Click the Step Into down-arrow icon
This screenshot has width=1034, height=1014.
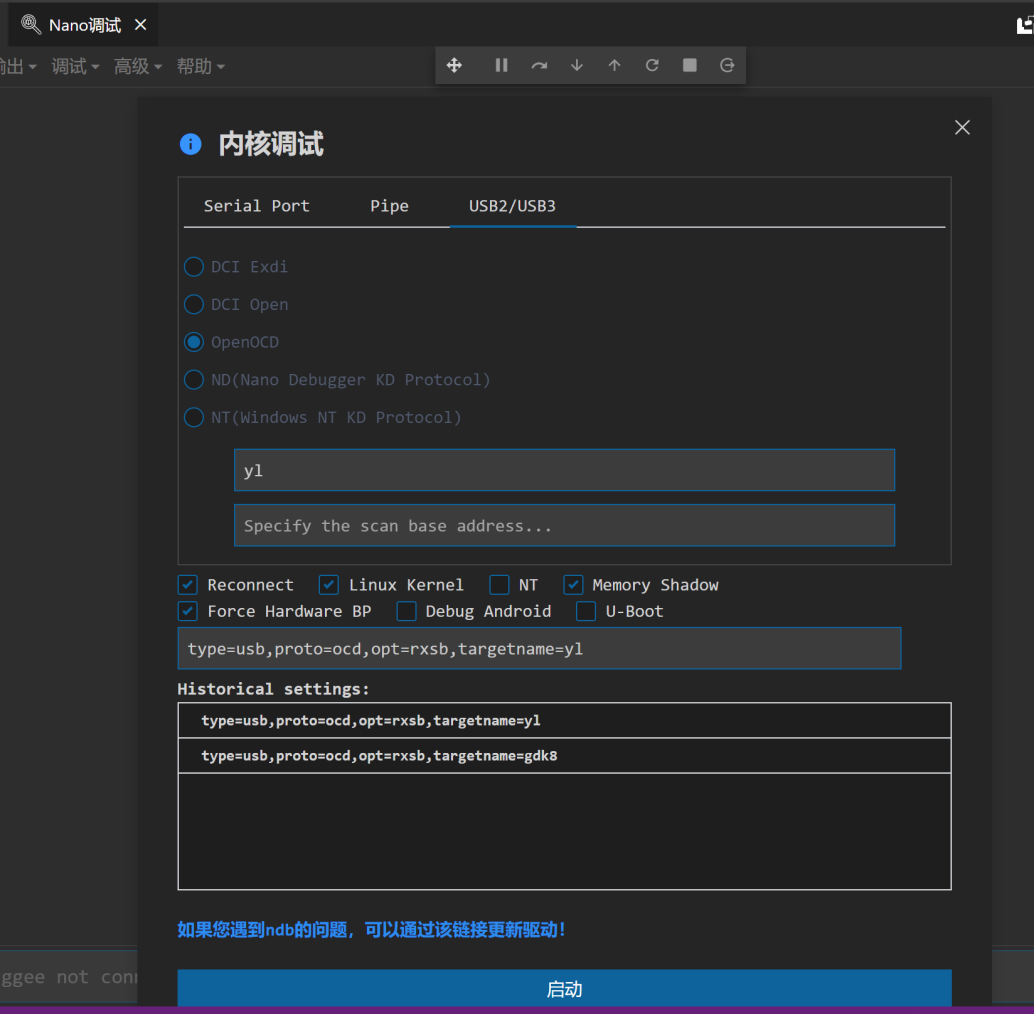point(577,65)
